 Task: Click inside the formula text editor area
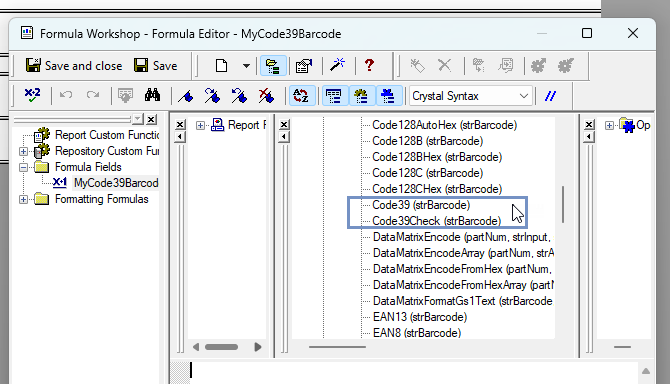(414, 372)
